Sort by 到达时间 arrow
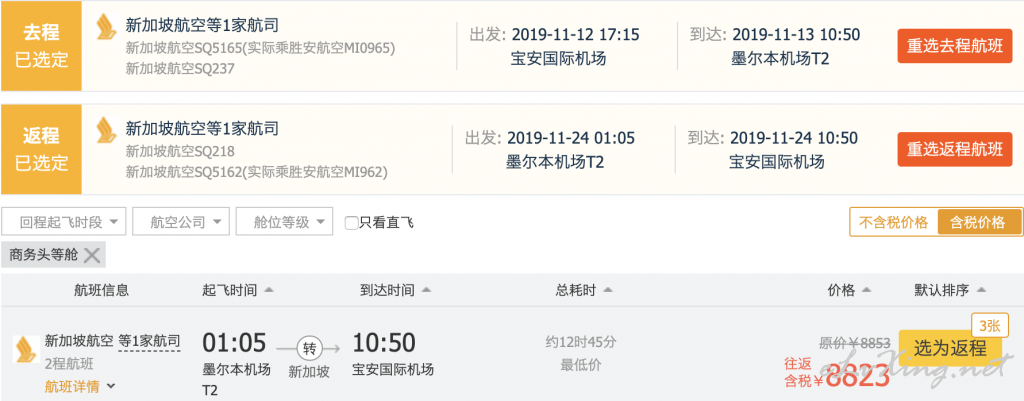 tap(426, 291)
